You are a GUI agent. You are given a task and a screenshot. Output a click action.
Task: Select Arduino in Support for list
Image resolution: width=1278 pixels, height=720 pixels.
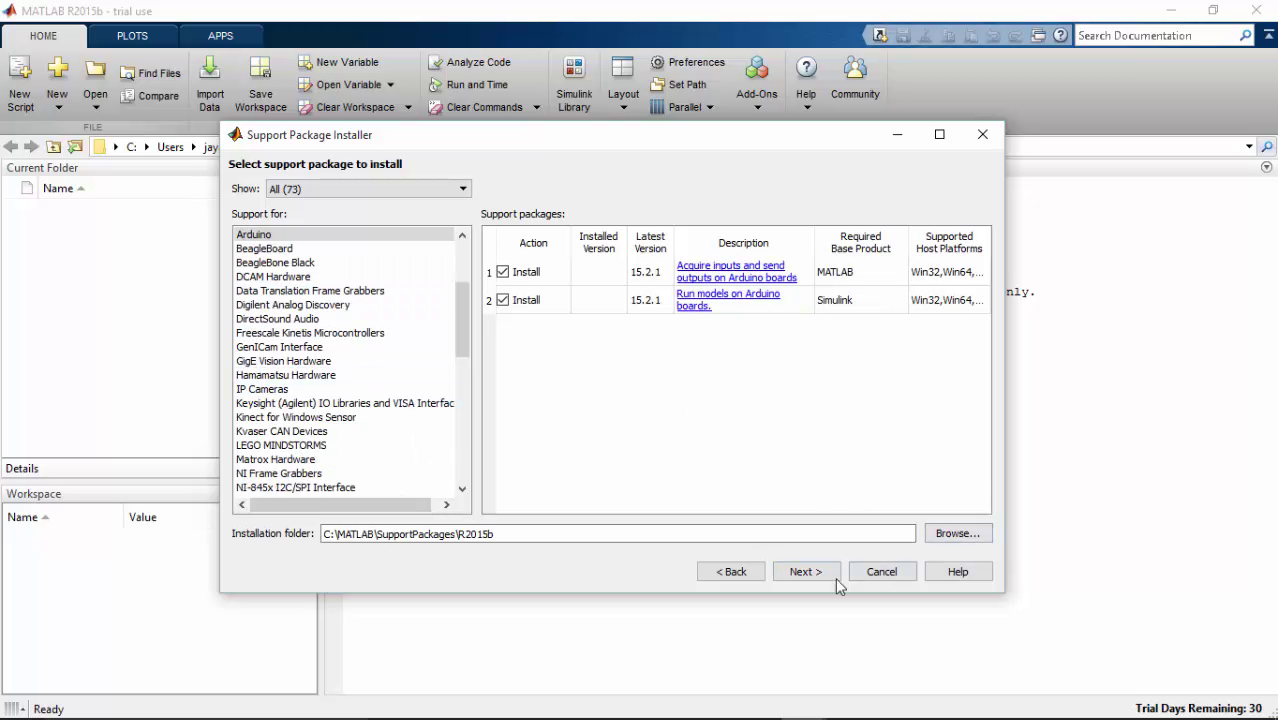pos(344,235)
